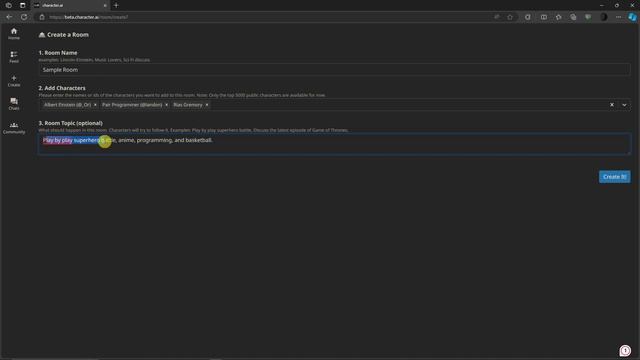The image size is (640, 360).
Task: Close the character.ai tab
Action: coord(105,5)
